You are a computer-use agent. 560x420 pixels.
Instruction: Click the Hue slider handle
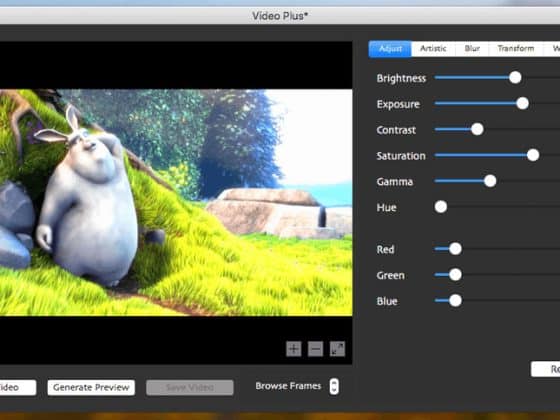pyautogui.click(x=441, y=207)
